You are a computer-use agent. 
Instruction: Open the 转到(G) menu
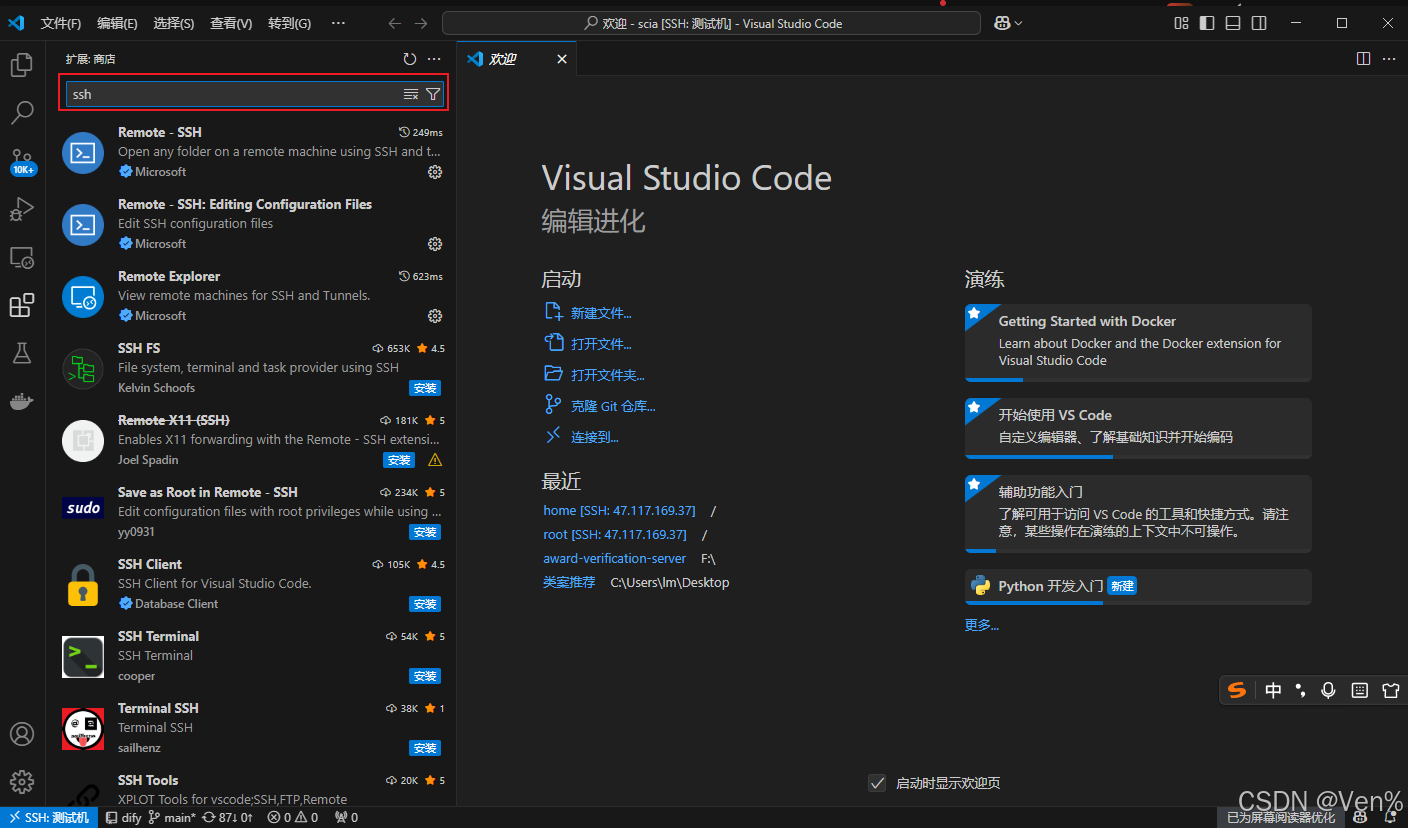pyautogui.click(x=289, y=23)
